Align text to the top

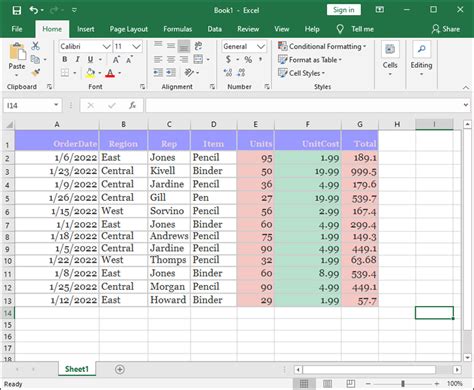pyautogui.click(x=158, y=46)
